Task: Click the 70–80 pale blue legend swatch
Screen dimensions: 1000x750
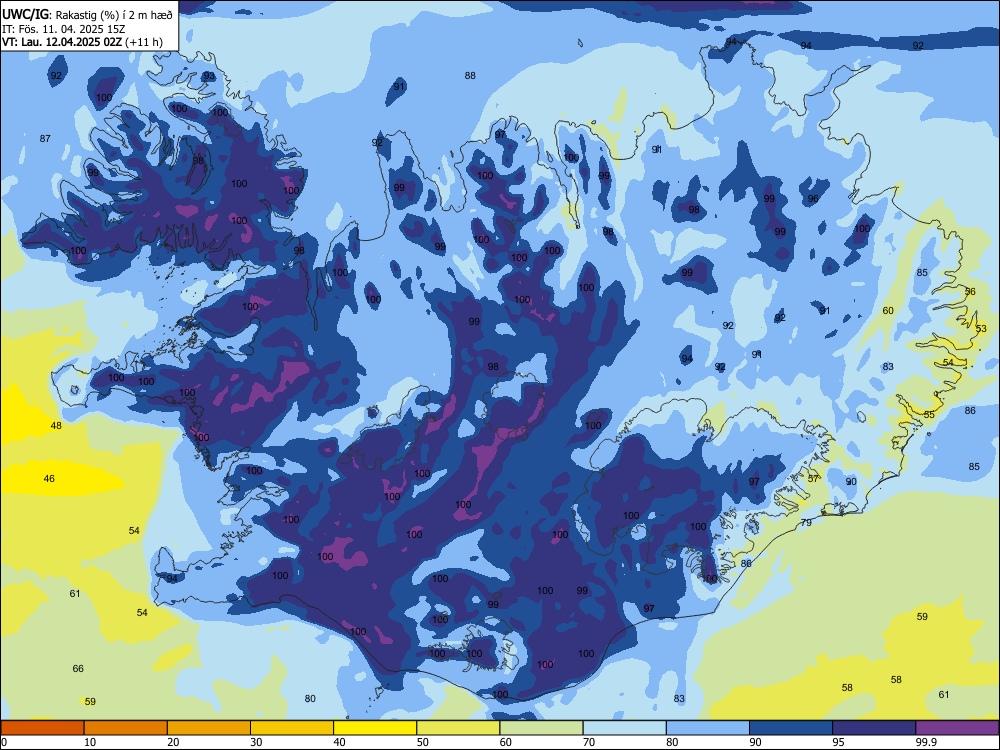Action: (624, 728)
